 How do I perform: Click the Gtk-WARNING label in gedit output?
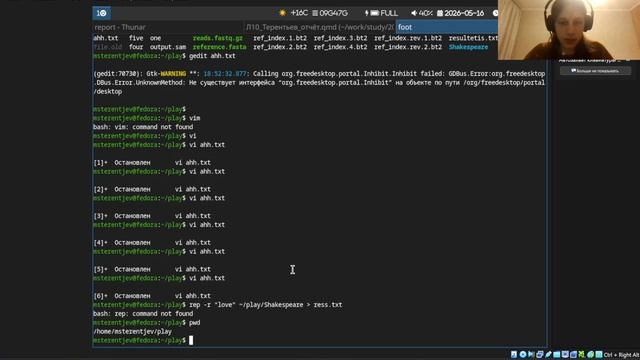coord(166,74)
